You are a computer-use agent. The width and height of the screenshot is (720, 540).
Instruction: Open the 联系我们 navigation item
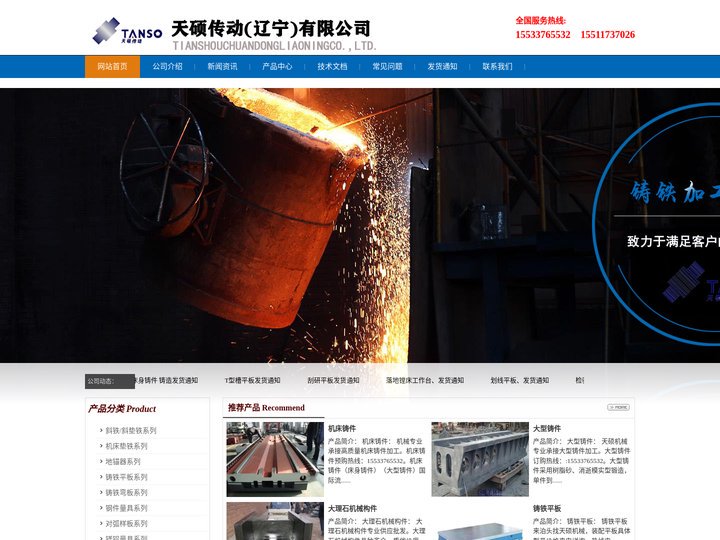point(497,67)
